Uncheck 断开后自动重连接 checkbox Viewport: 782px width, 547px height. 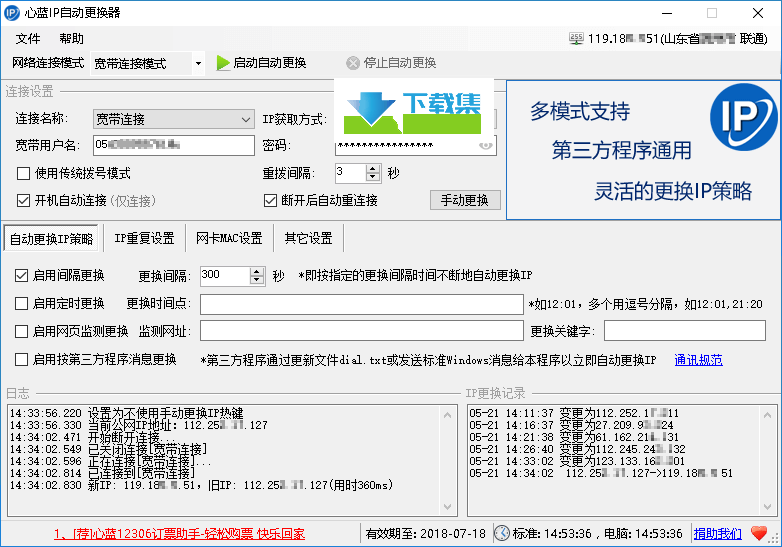pyautogui.click(x=270, y=200)
